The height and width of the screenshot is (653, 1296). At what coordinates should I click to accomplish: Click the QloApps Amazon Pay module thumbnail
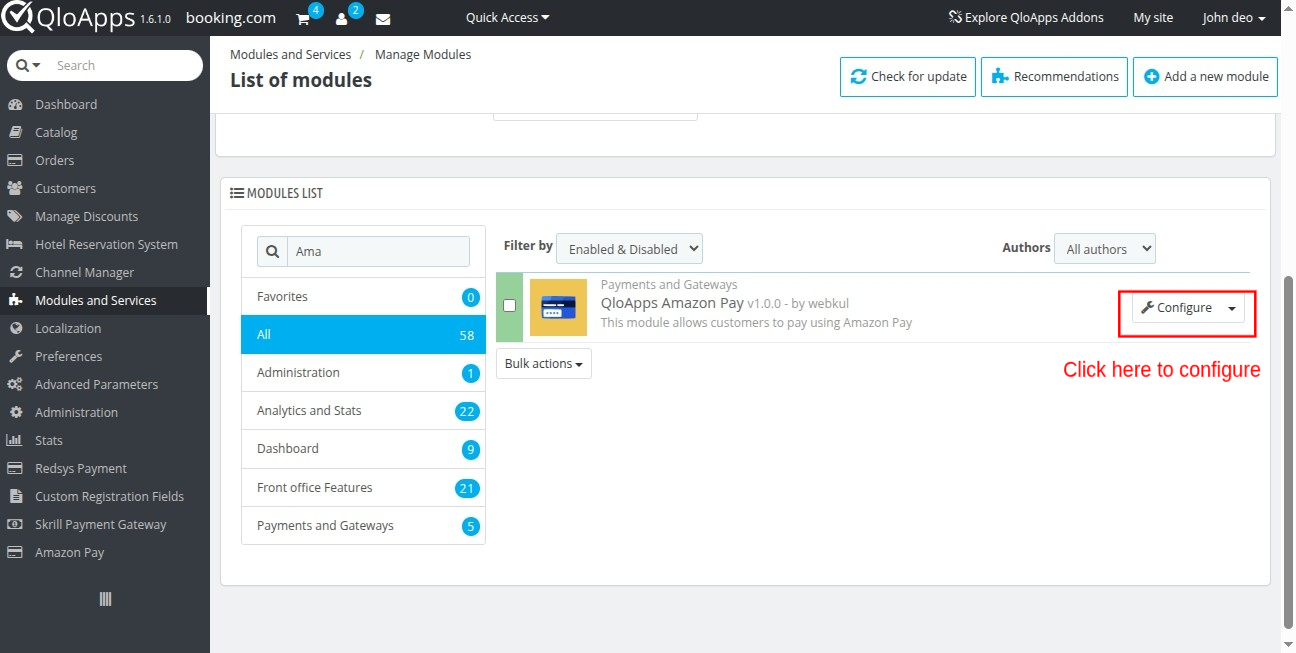(x=558, y=307)
